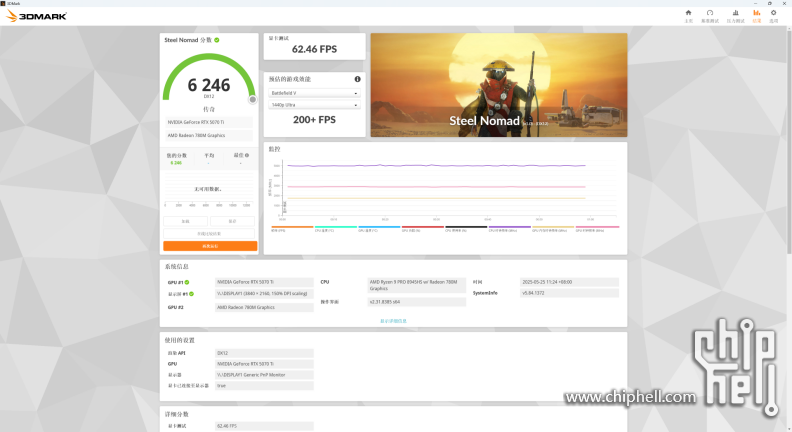Click NVIDIA GeForce RTX 5070 Ti under score
This screenshot has width=792, height=432.
click(x=209, y=122)
